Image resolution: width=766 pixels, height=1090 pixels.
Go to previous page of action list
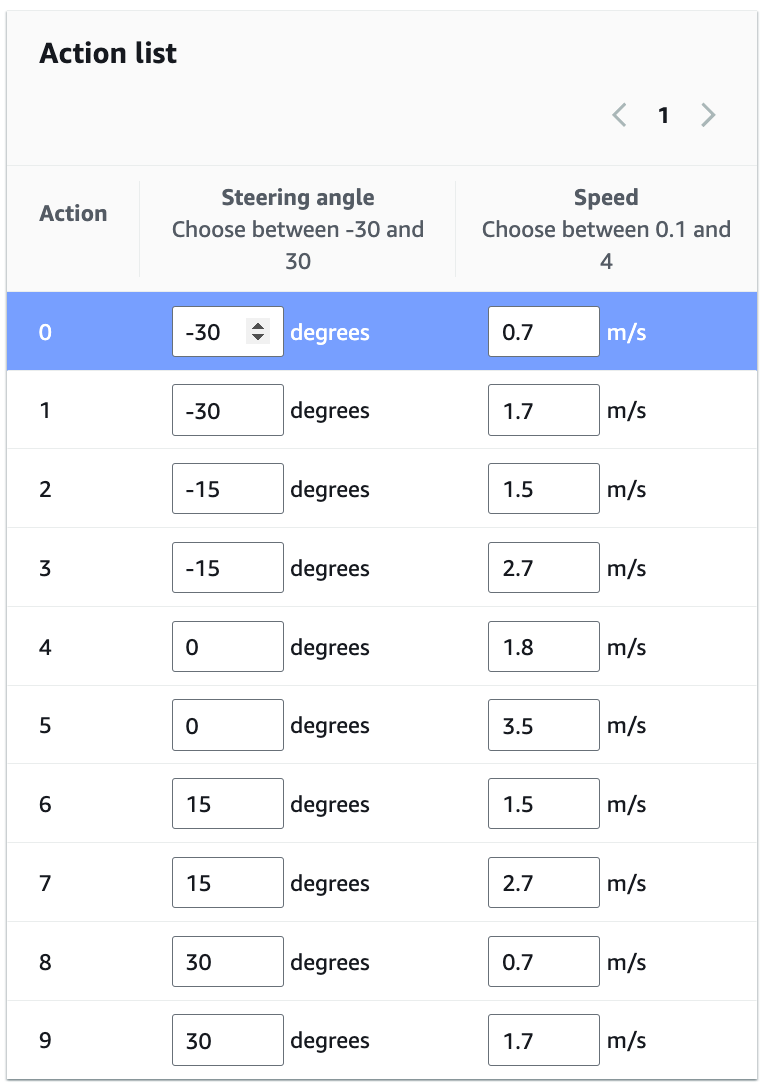click(x=620, y=116)
